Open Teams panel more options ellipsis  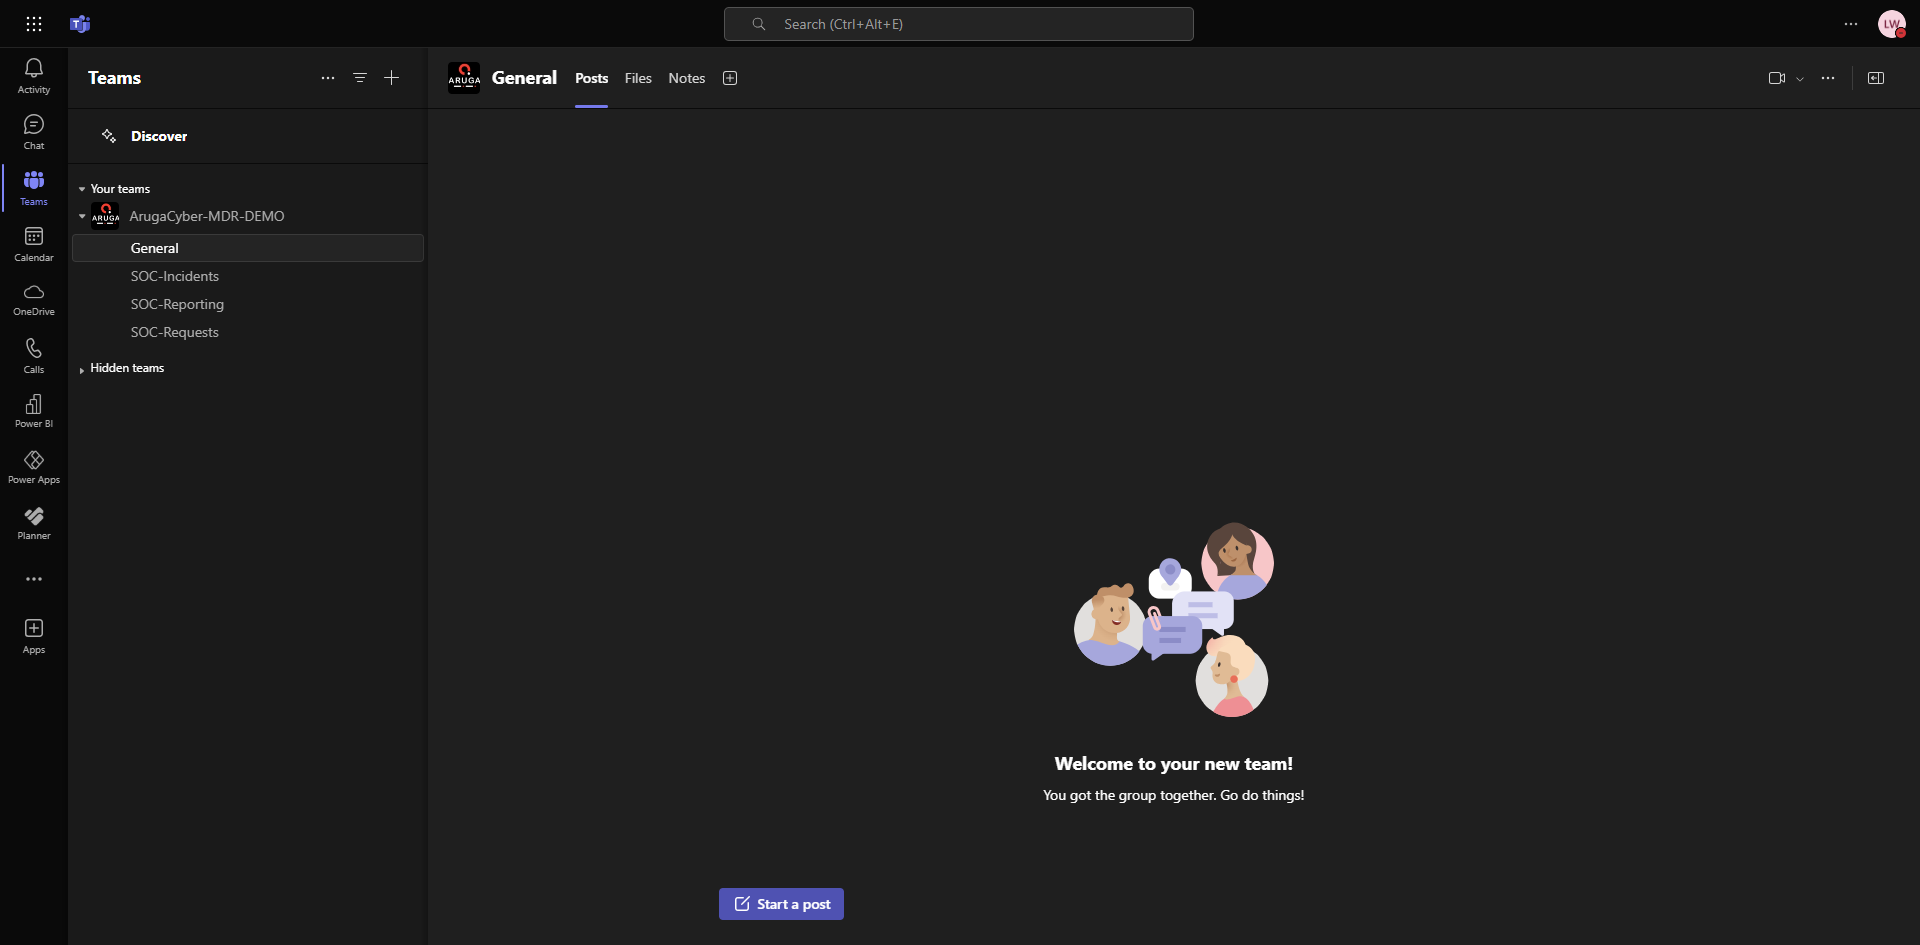tap(328, 78)
